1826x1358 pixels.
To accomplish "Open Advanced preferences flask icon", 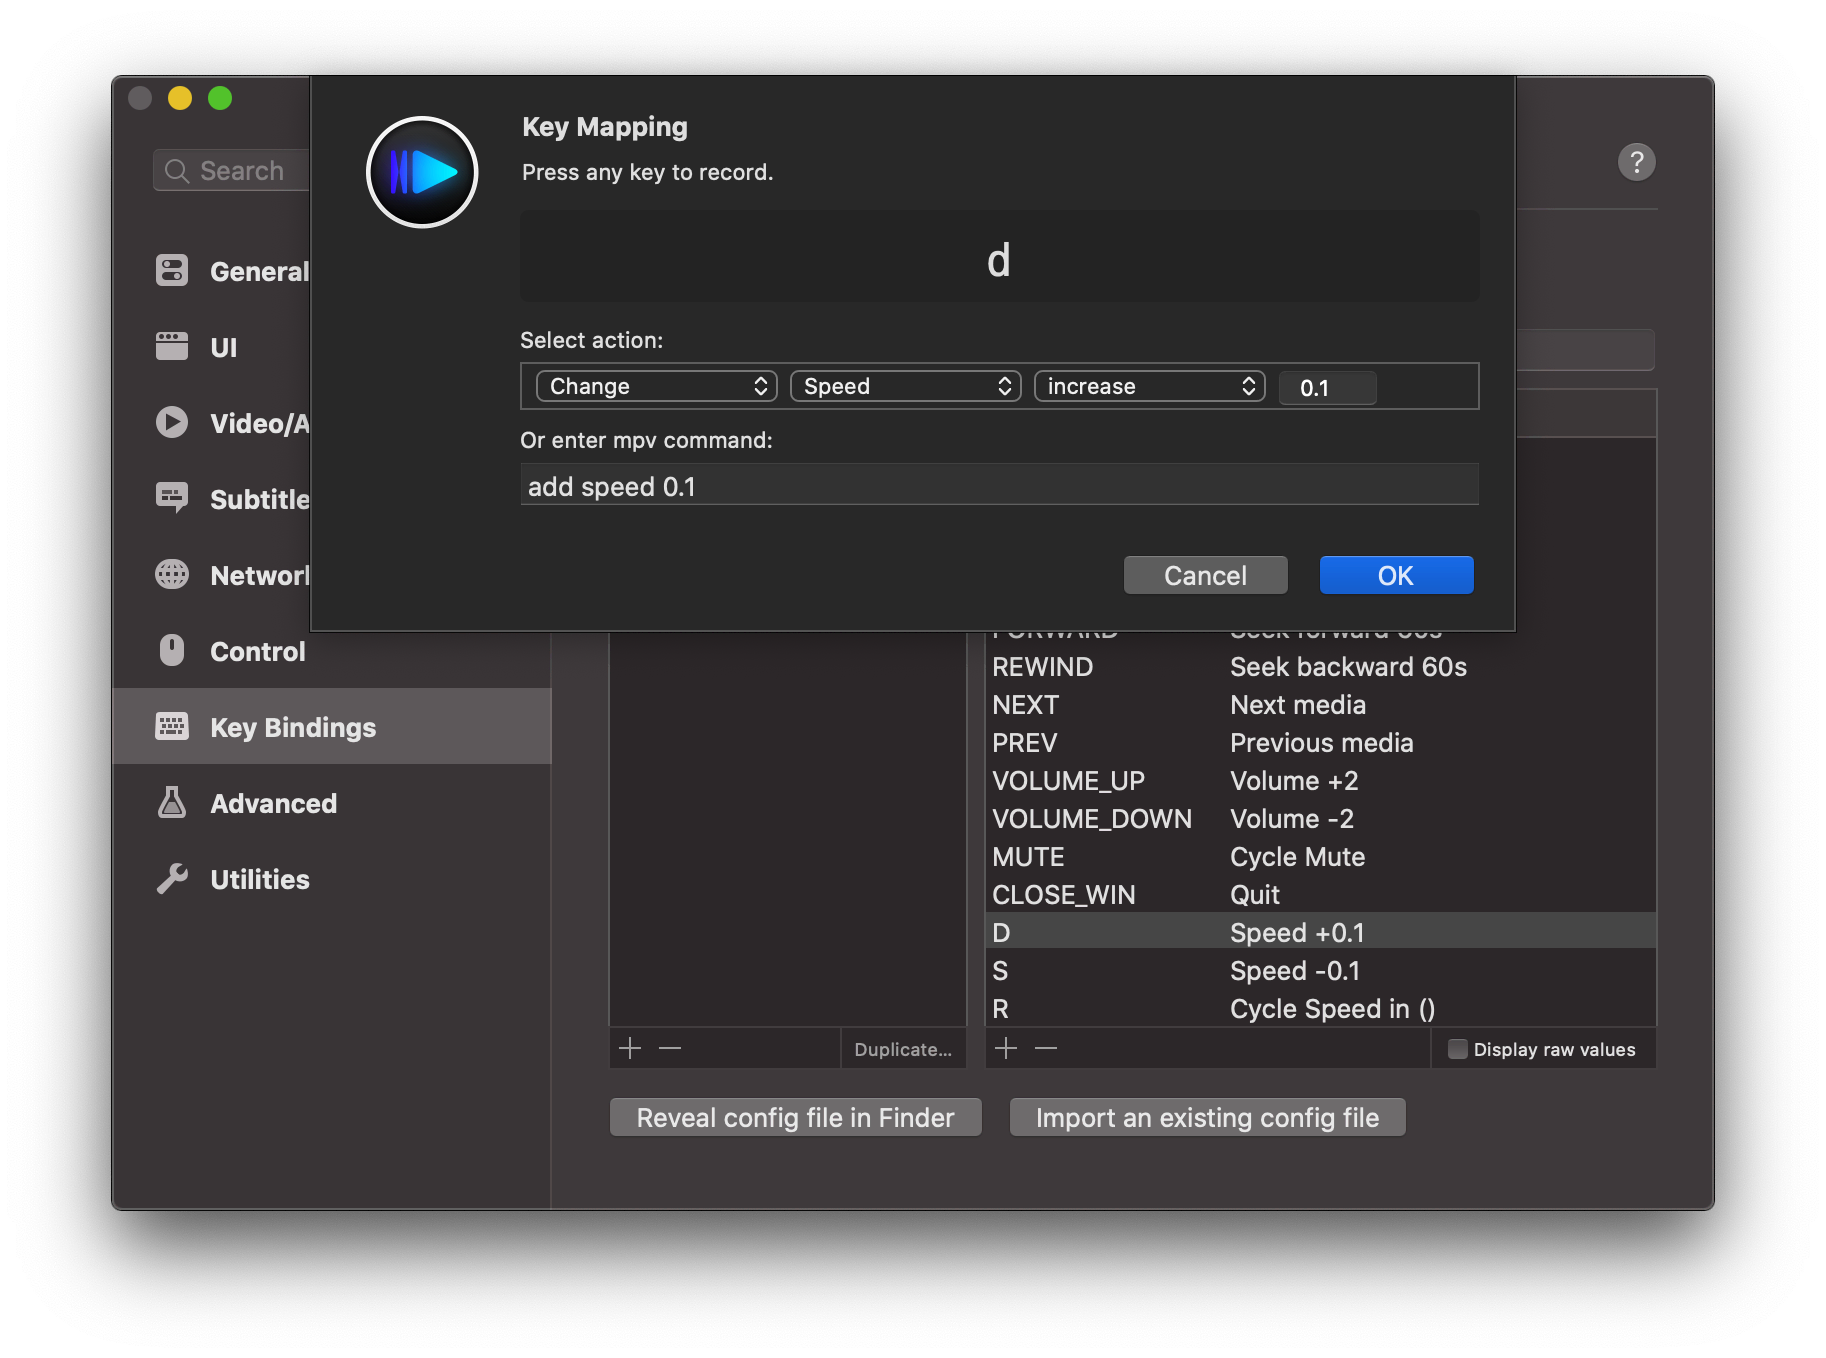I will click(172, 802).
